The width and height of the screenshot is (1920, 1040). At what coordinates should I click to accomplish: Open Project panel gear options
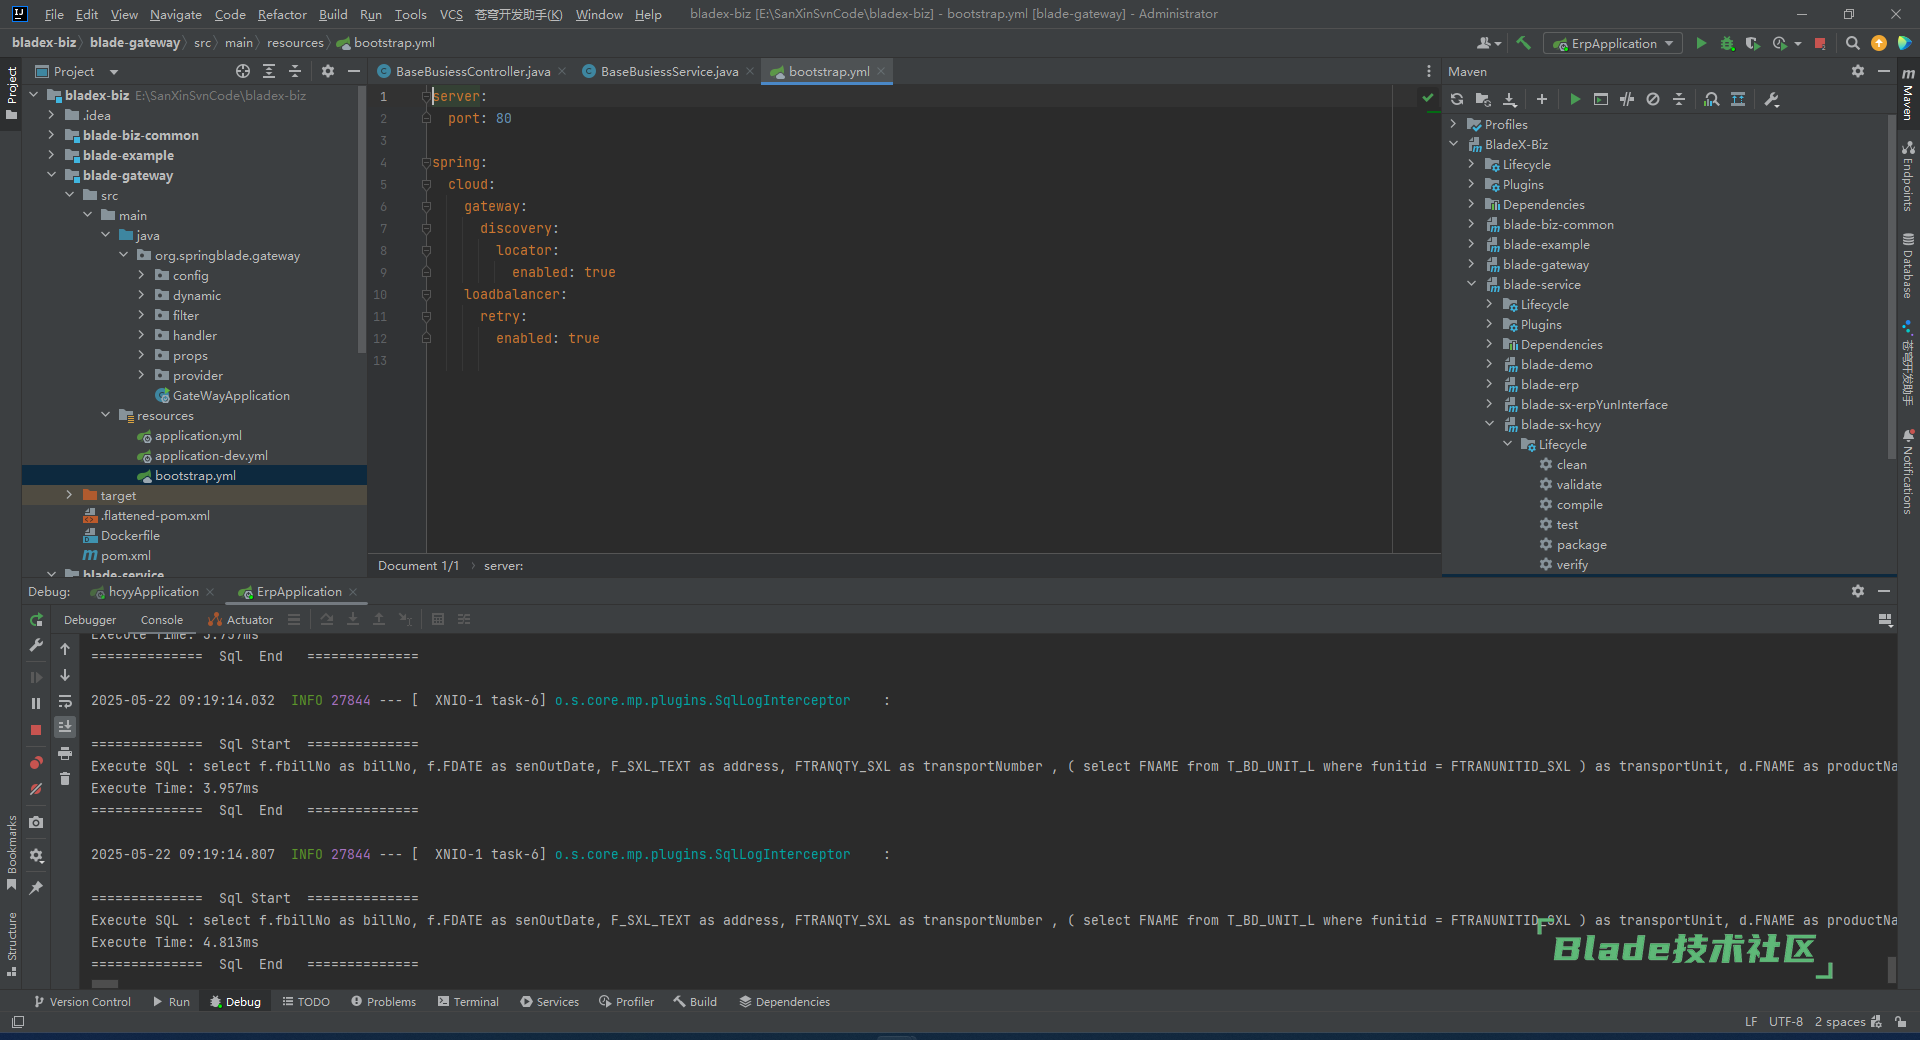pos(328,71)
